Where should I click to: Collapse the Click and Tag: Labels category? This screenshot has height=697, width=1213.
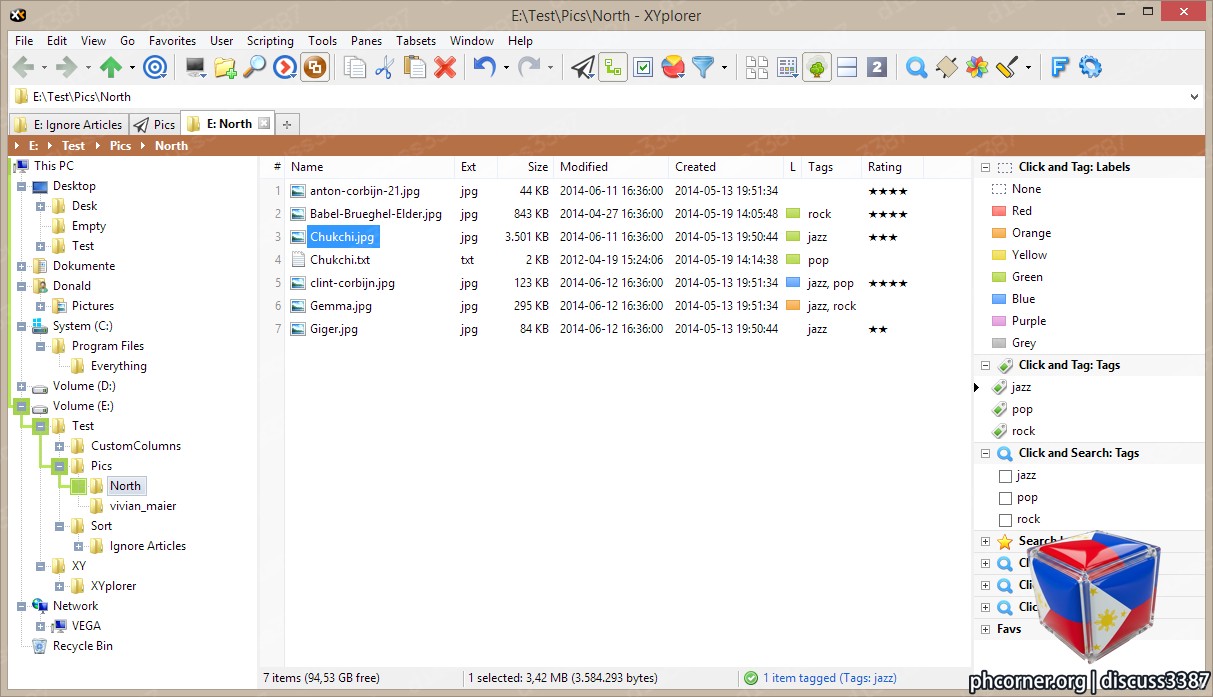pyautogui.click(x=985, y=168)
